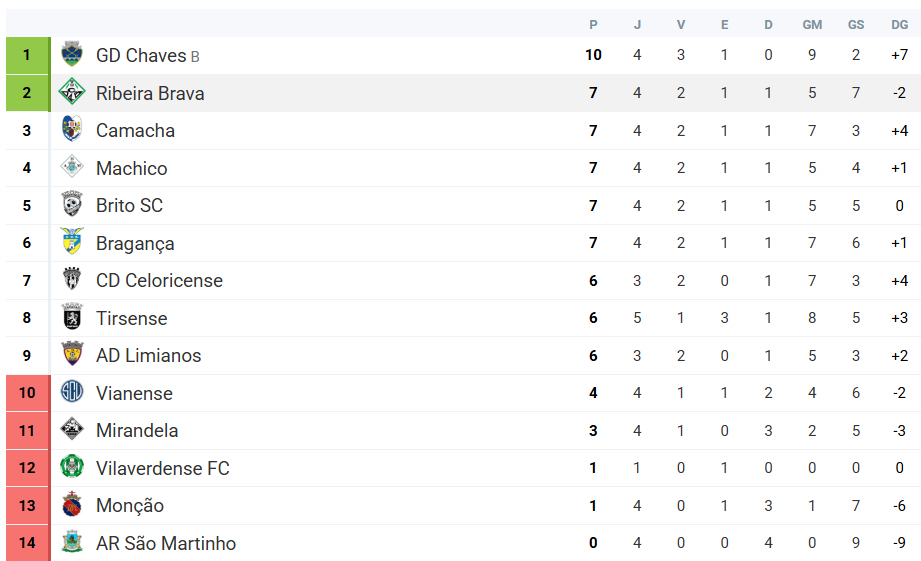Open the Mirandela team link
Image resolution: width=921 pixels, height=561 pixels.
point(137,431)
